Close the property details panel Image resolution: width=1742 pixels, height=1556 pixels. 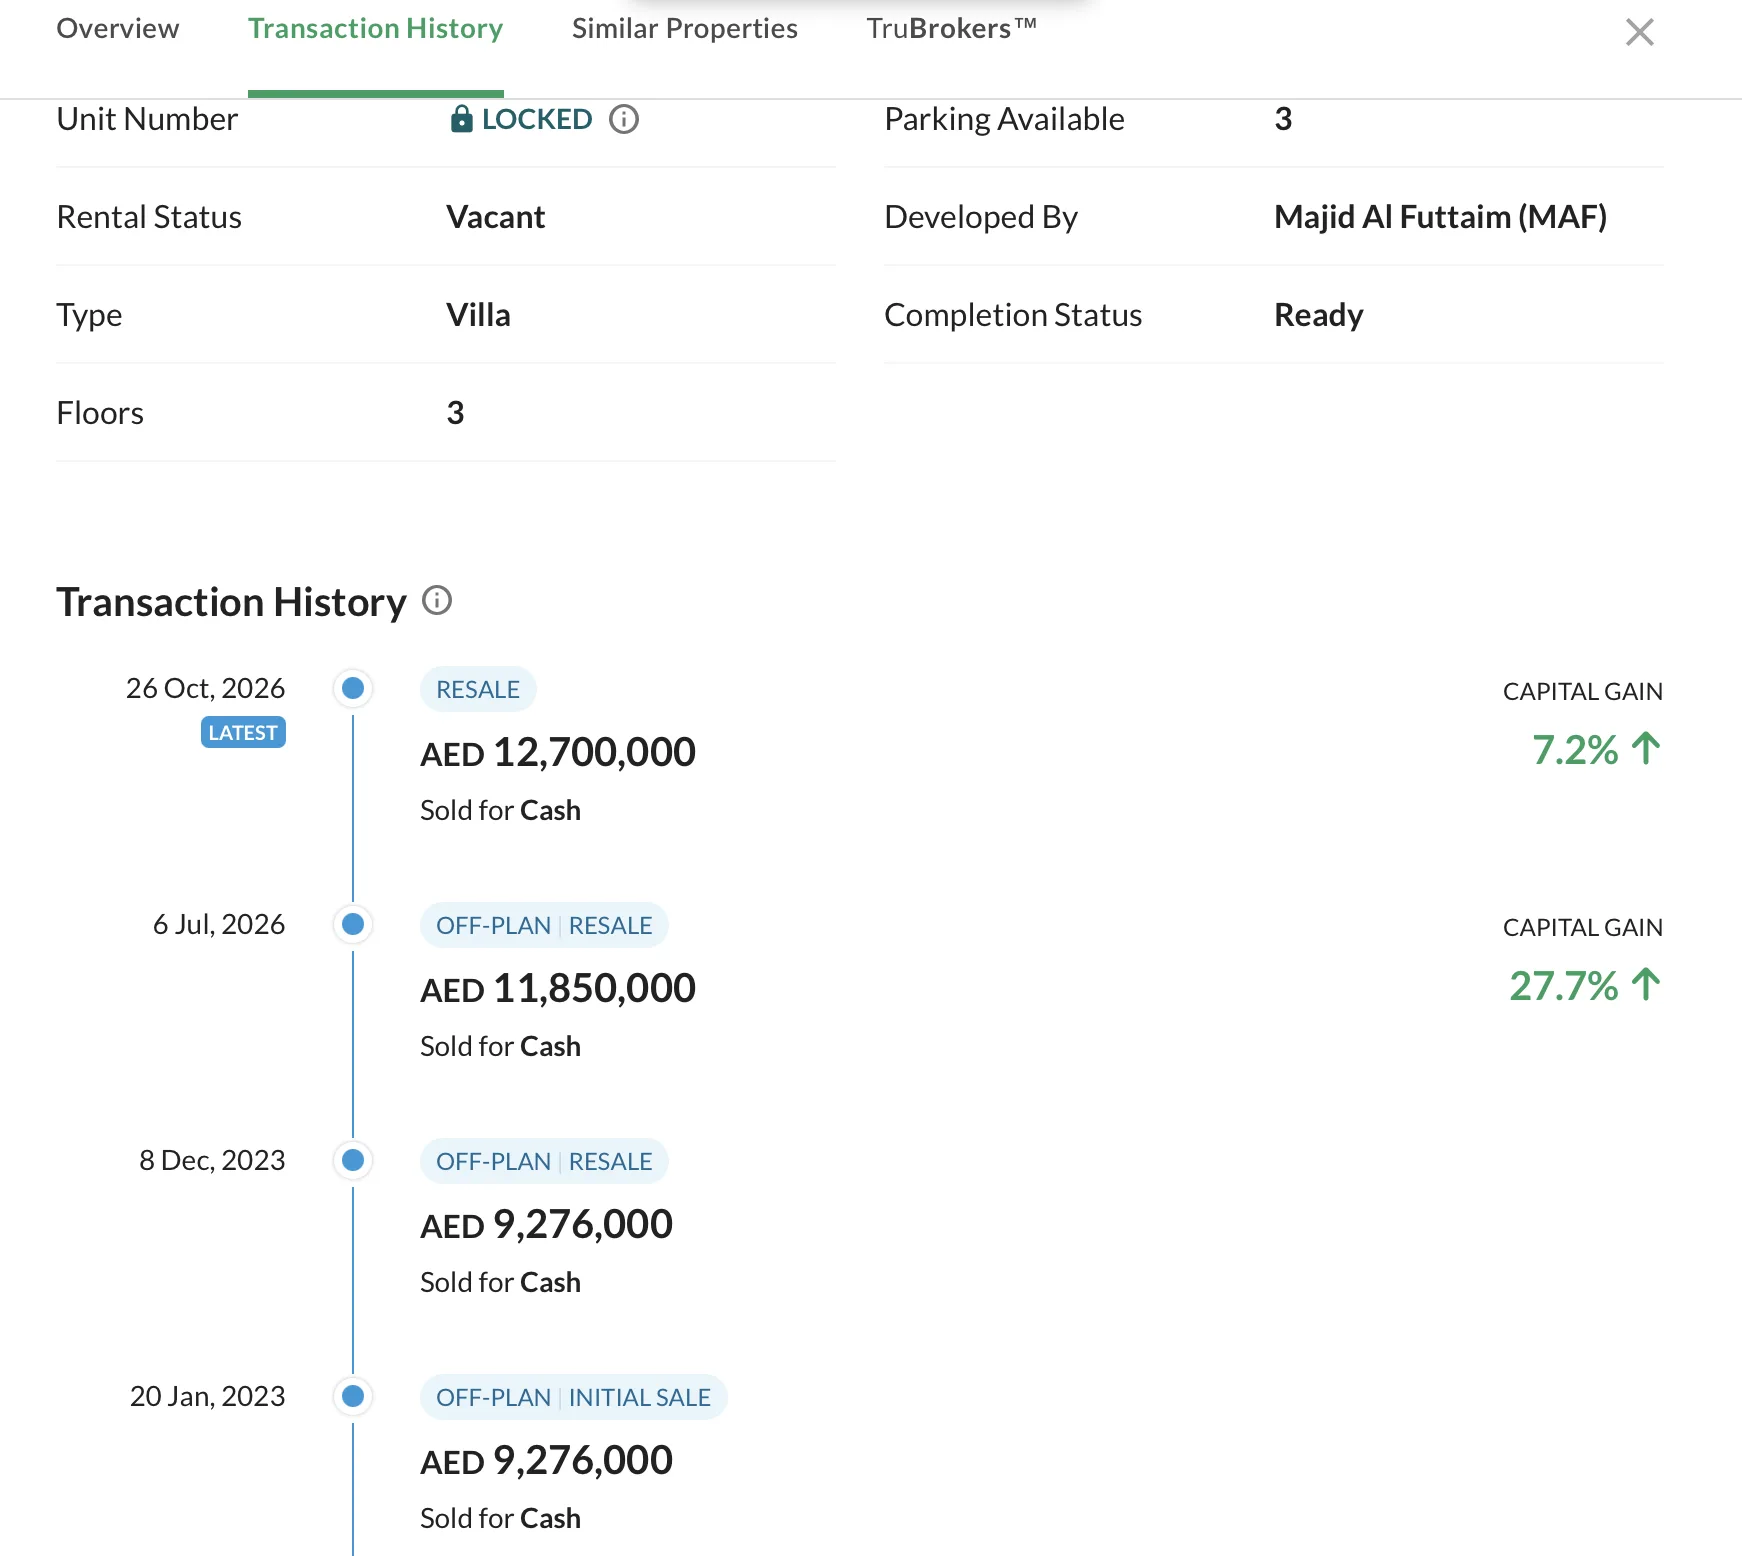click(1639, 32)
